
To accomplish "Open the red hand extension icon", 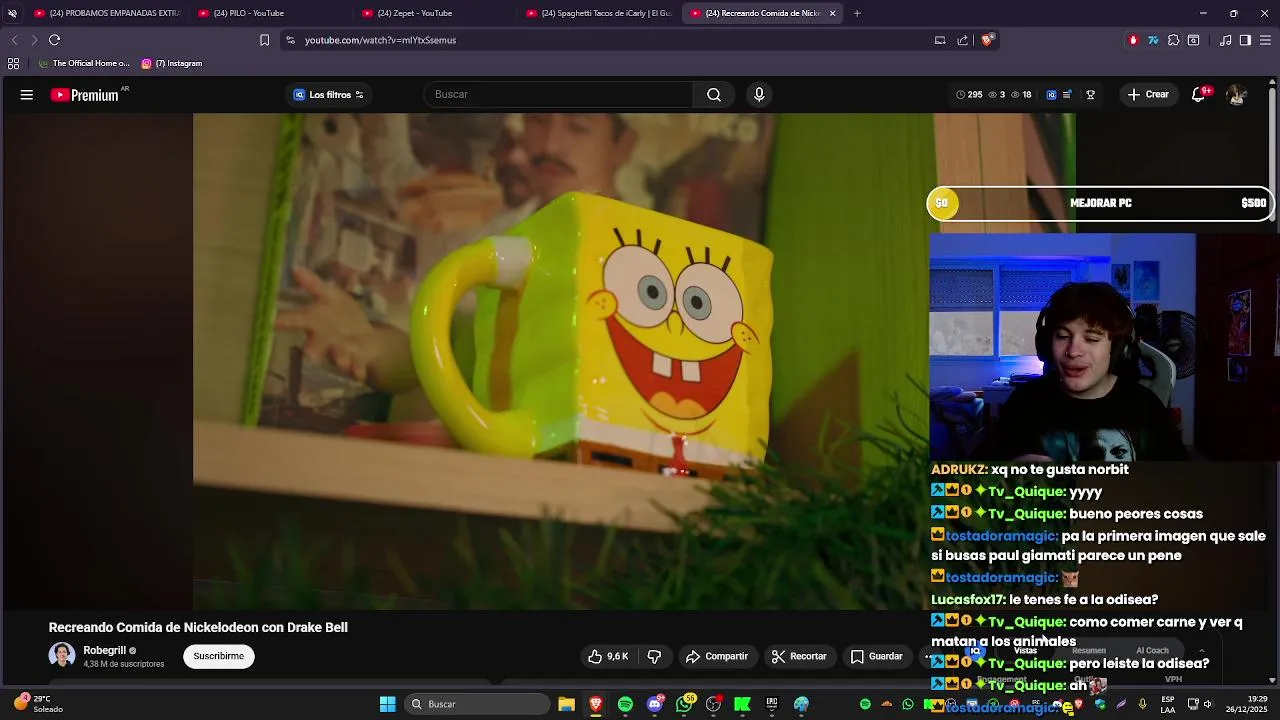I will click(x=1133, y=40).
